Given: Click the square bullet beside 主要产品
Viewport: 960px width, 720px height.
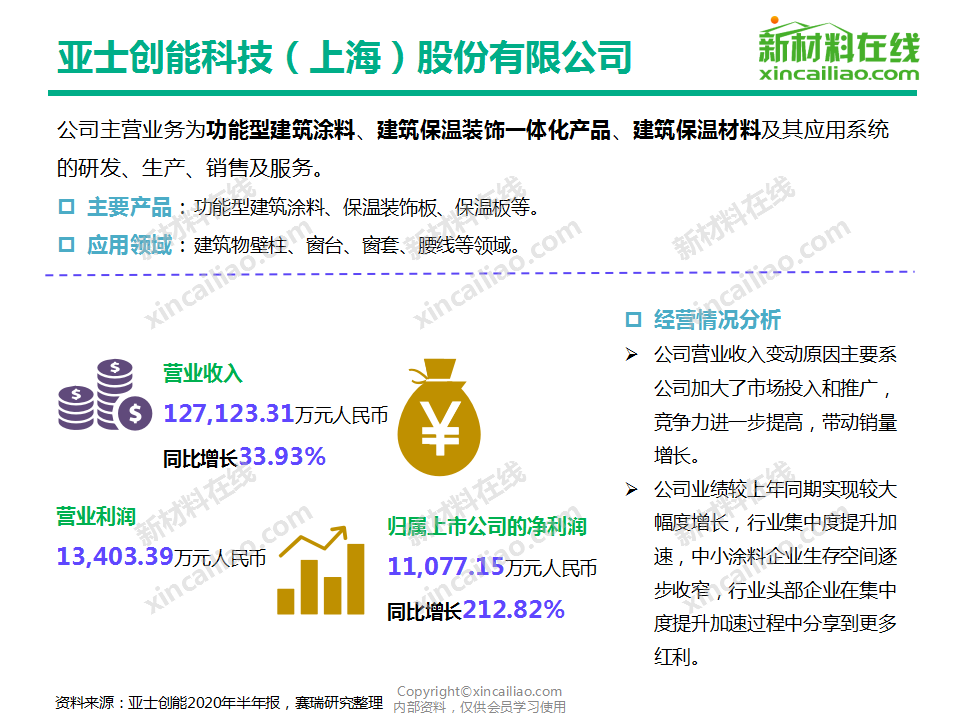Looking at the screenshot, I should point(66,207).
